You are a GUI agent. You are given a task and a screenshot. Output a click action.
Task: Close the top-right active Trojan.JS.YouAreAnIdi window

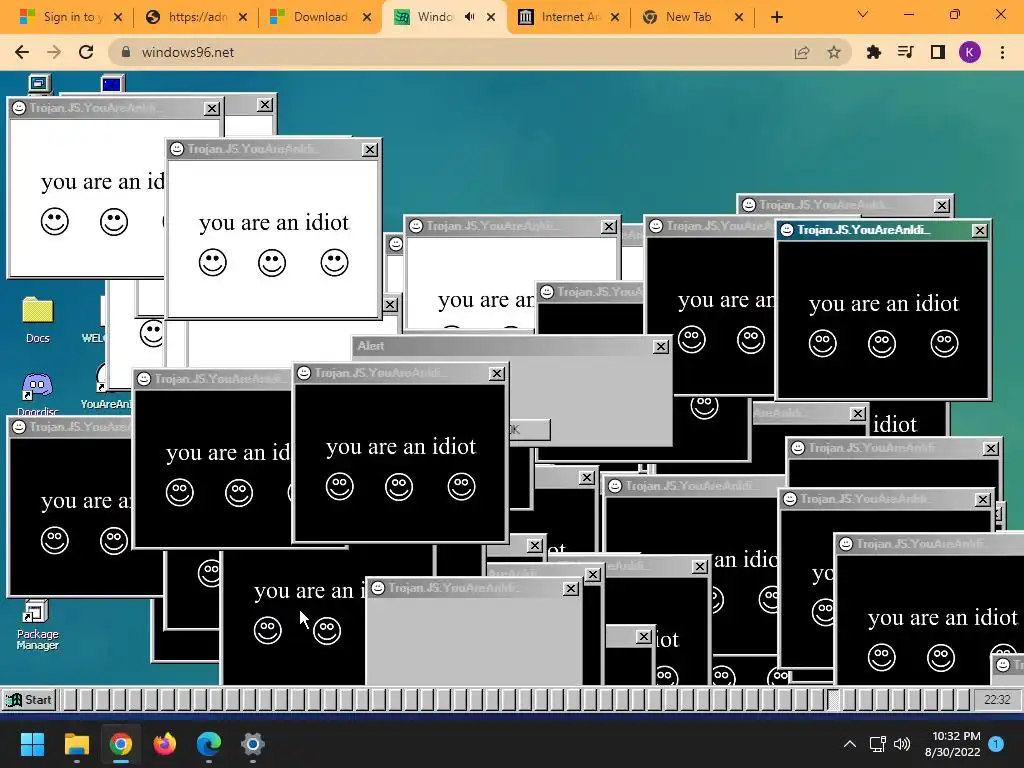pos(980,231)
